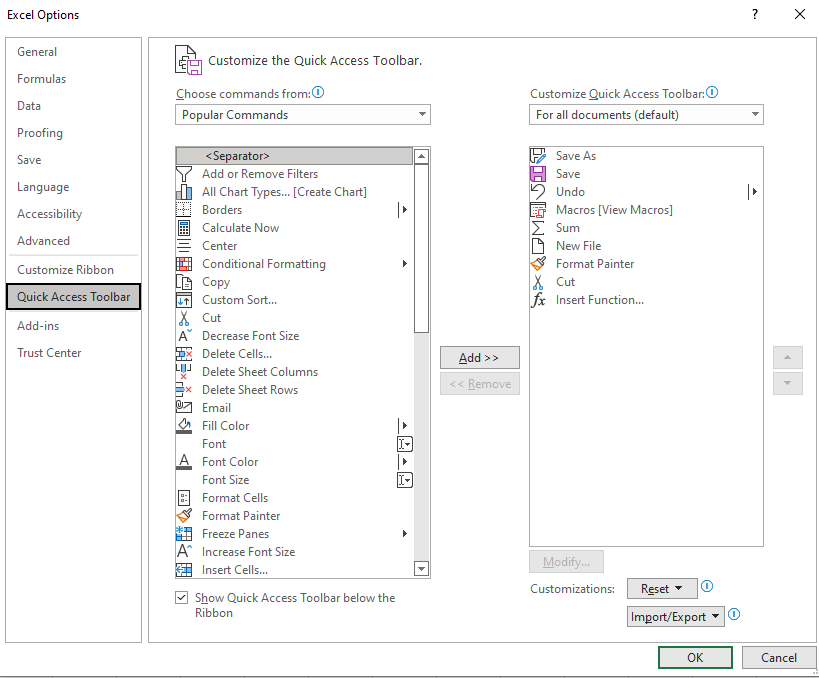Confirm with the OK button

click(x=695, y=657)
